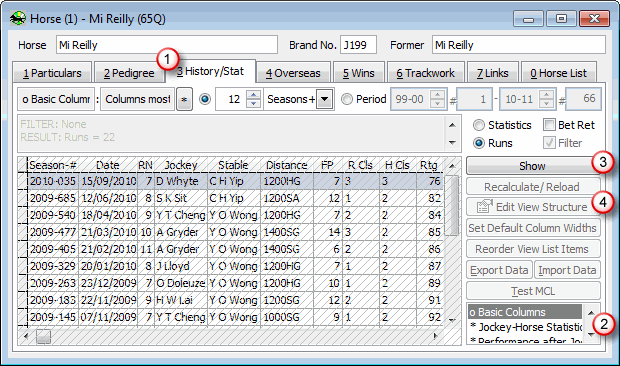Click the o Basic Columns view selector field
This screenshot has height=366, width=620.
56,99
